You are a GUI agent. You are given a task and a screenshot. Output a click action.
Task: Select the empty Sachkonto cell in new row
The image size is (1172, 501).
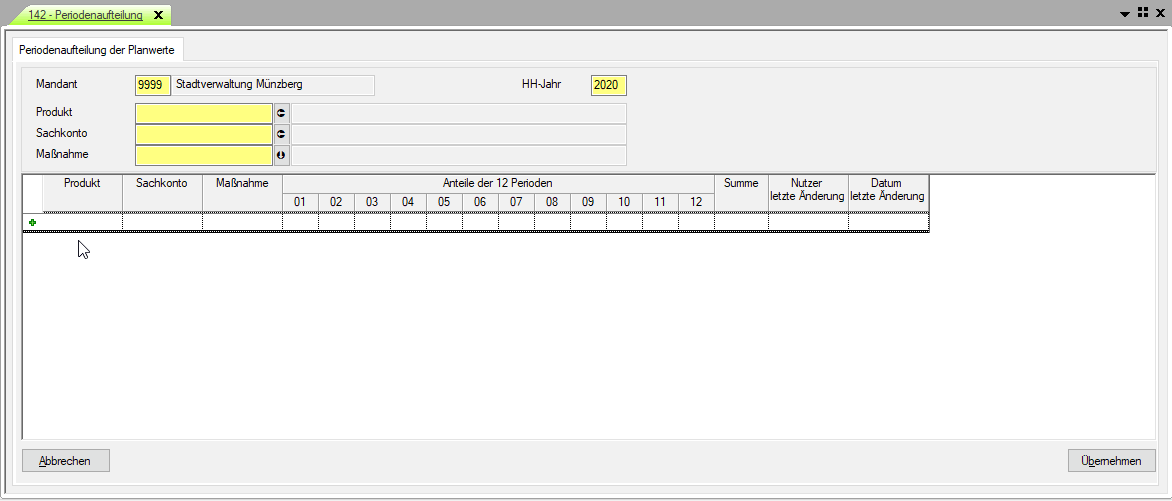click(x=162, y=222)
